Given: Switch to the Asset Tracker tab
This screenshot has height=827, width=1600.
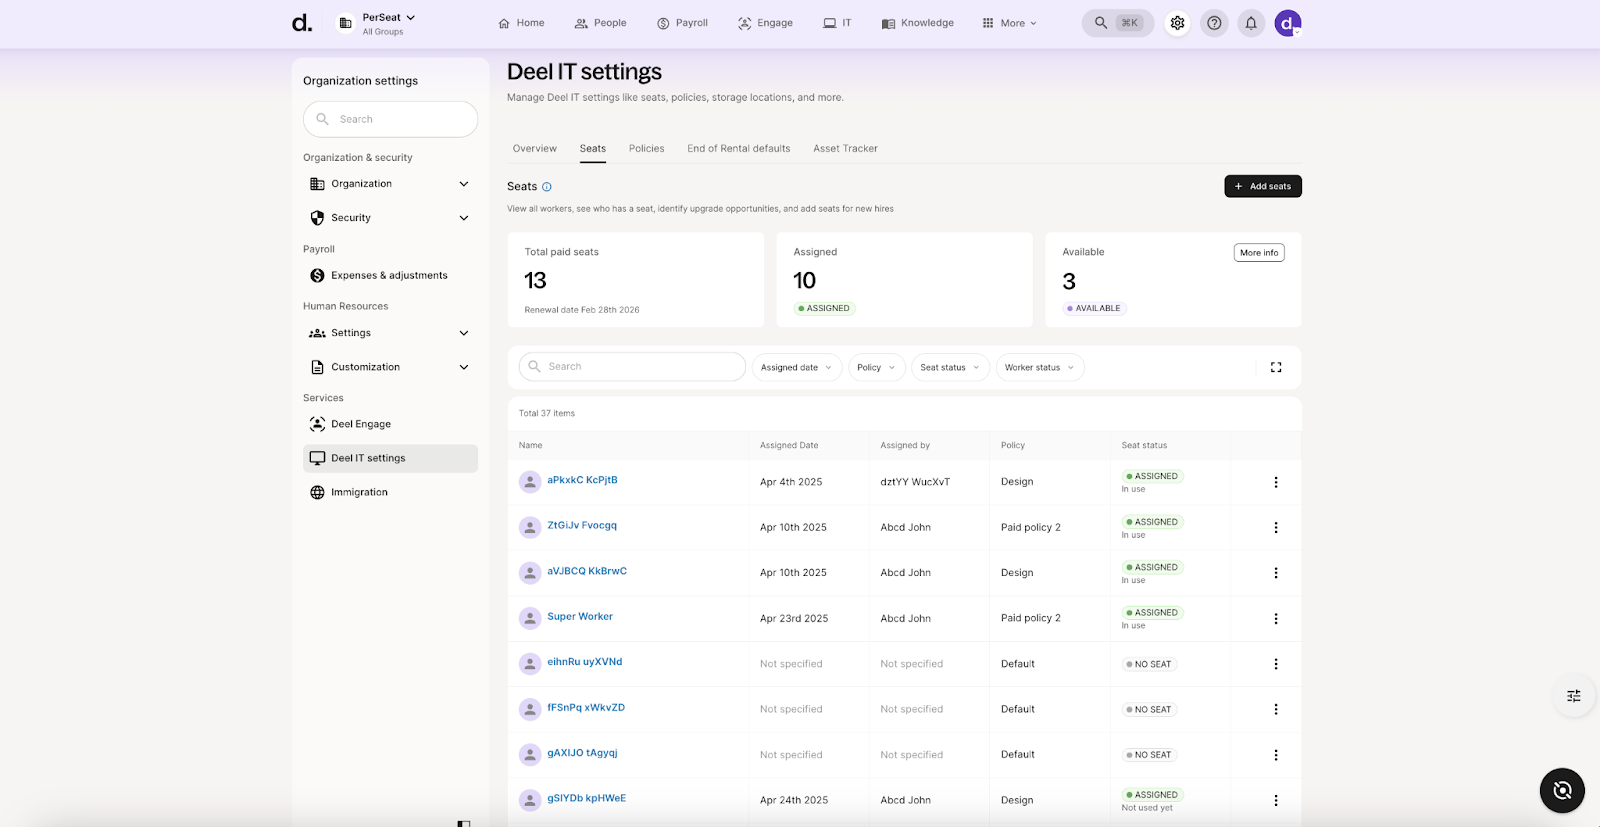Looking at the screenshot, I should (x=846, y=149).
